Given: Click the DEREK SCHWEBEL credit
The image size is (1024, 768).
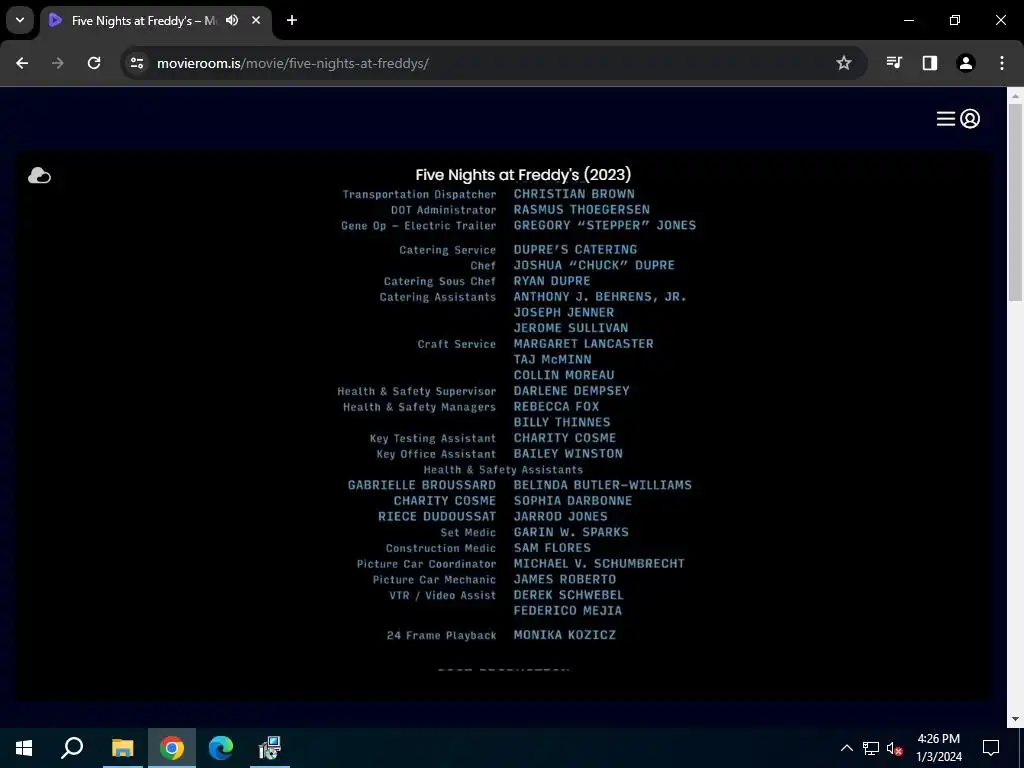Looking at the screenshot, I should 568,595.
